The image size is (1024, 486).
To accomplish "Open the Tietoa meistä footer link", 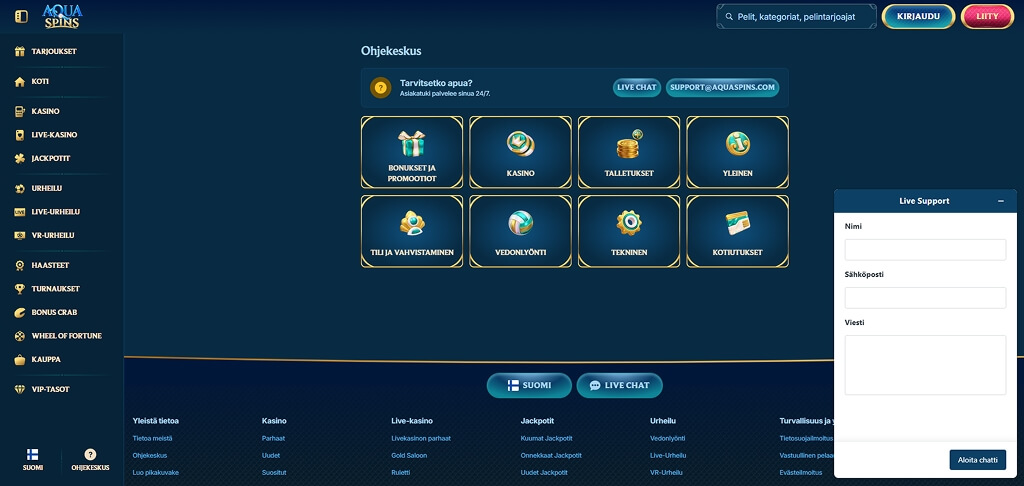I will pos(152,438).
